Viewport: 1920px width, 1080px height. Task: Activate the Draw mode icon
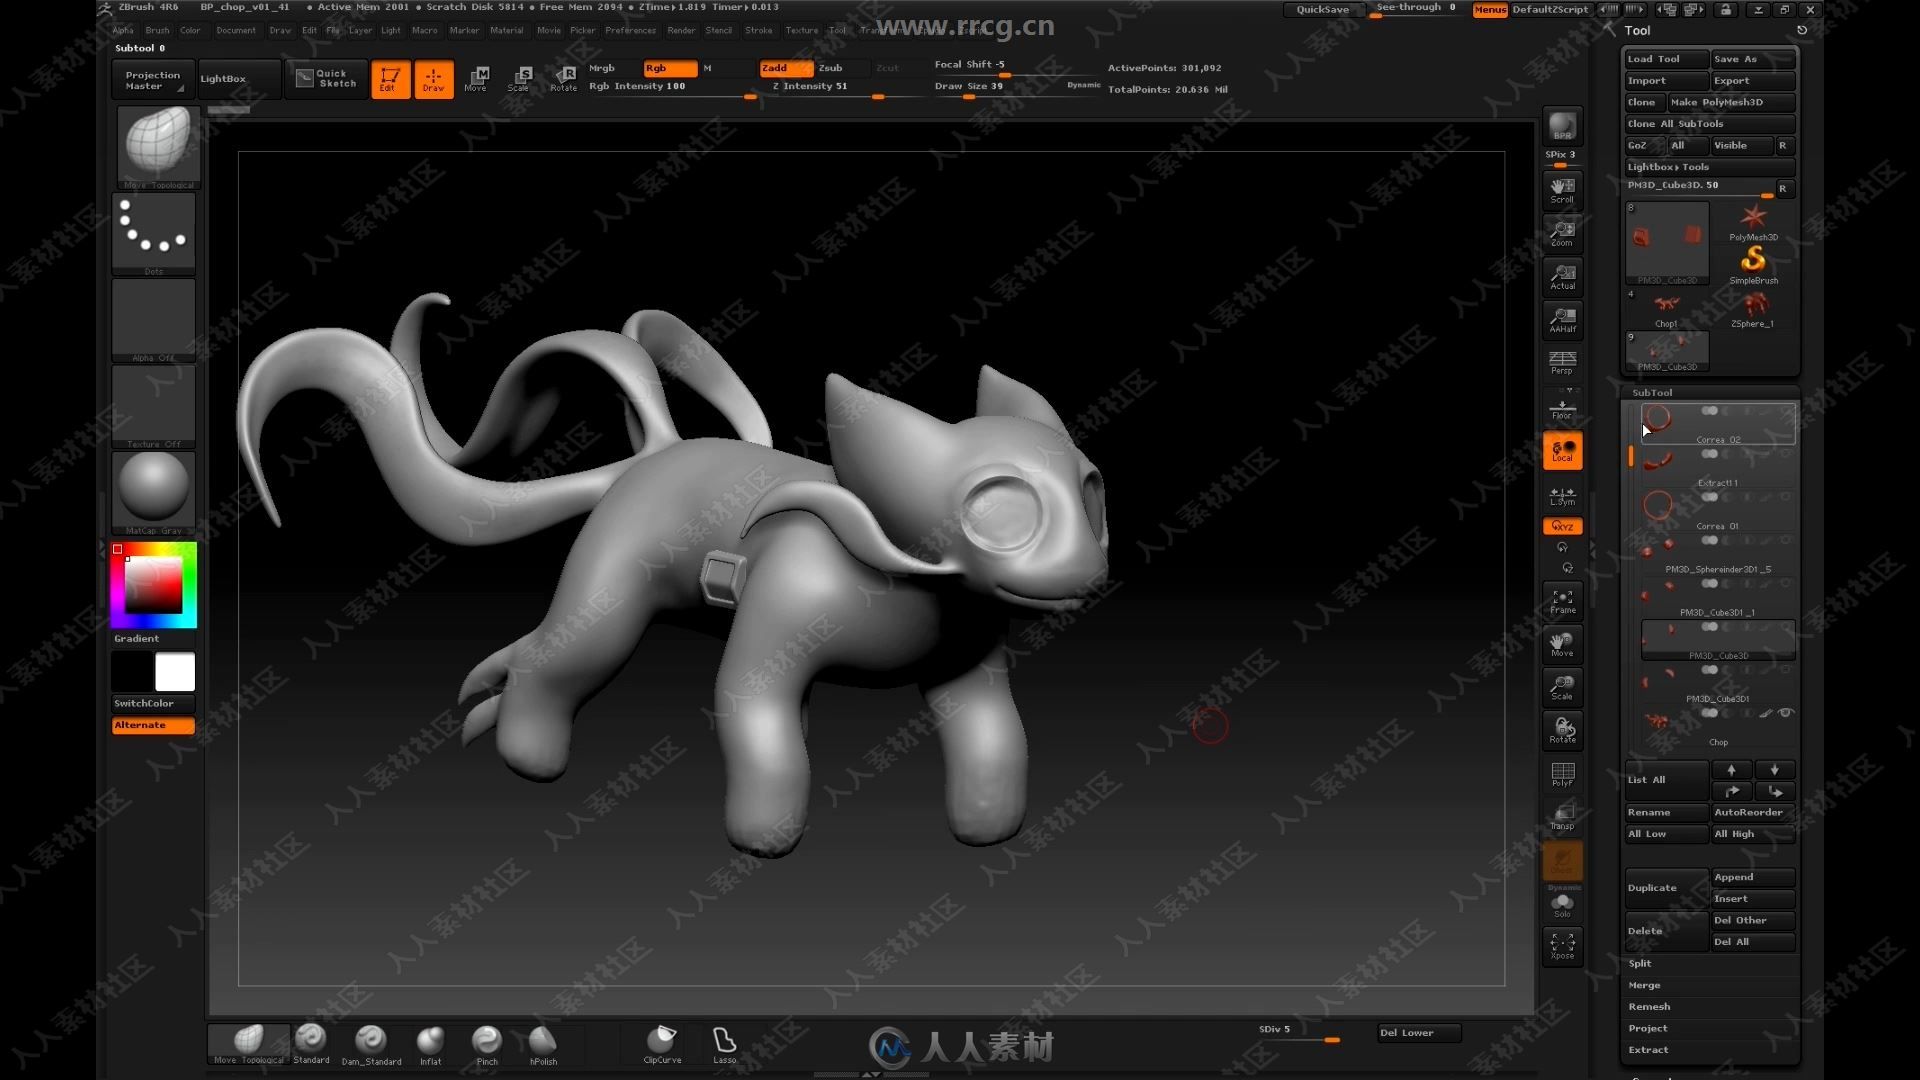pyautogui.click(x=433, y=78)
